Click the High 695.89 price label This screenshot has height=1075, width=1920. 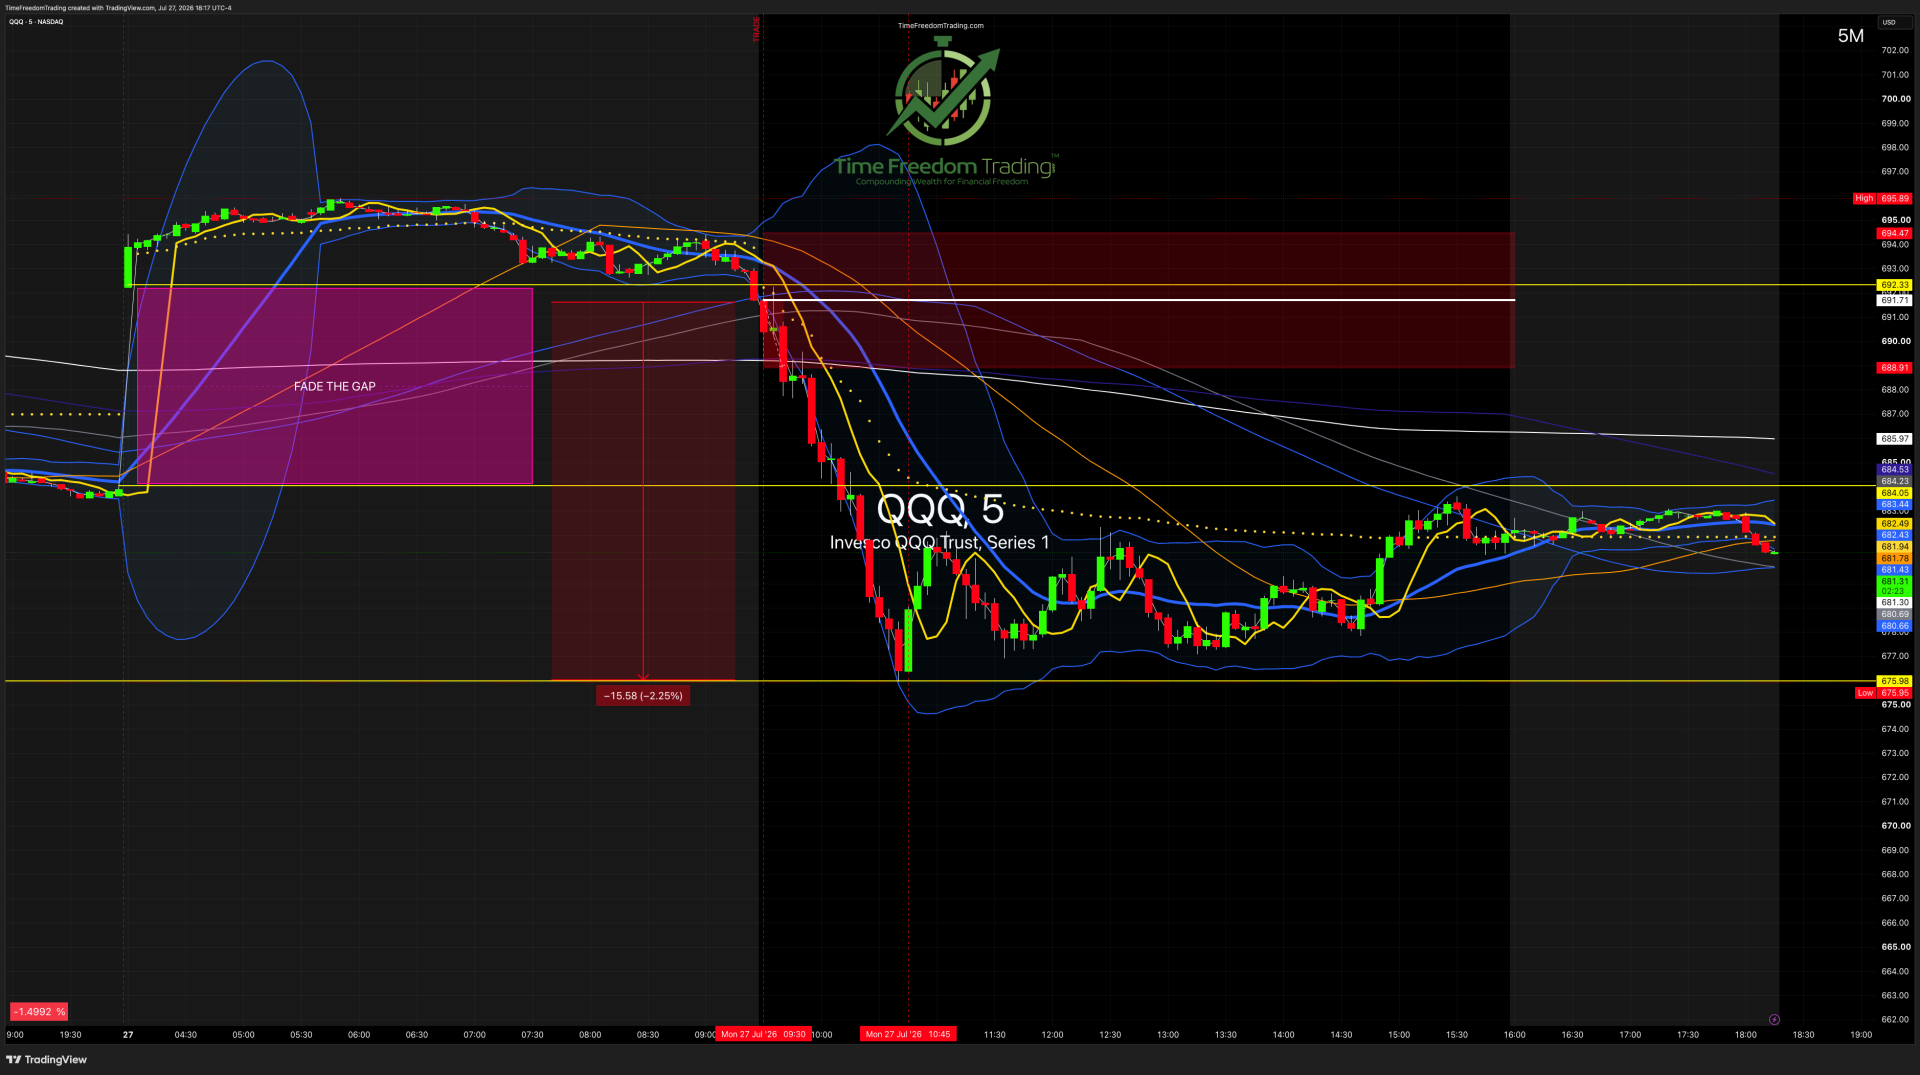(1882, 199)
